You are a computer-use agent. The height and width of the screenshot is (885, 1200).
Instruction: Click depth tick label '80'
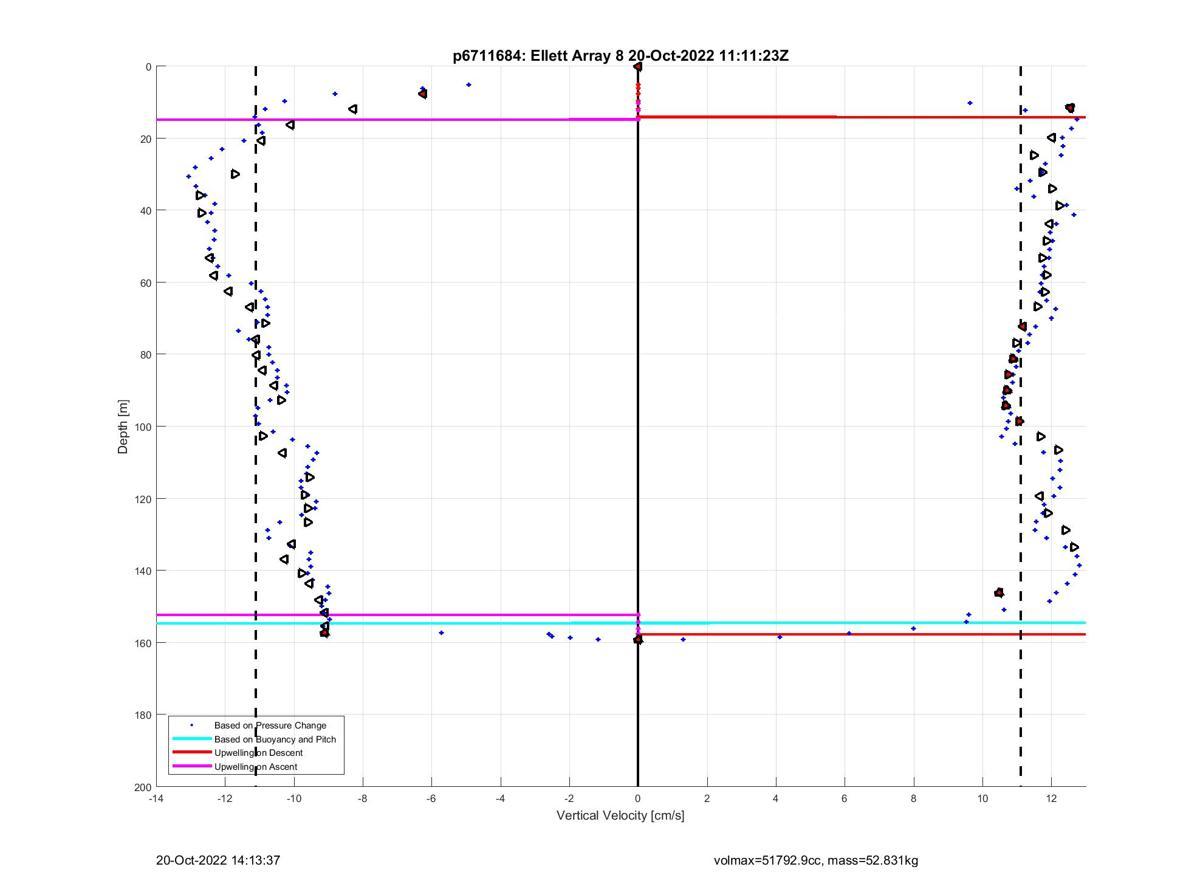145,355
